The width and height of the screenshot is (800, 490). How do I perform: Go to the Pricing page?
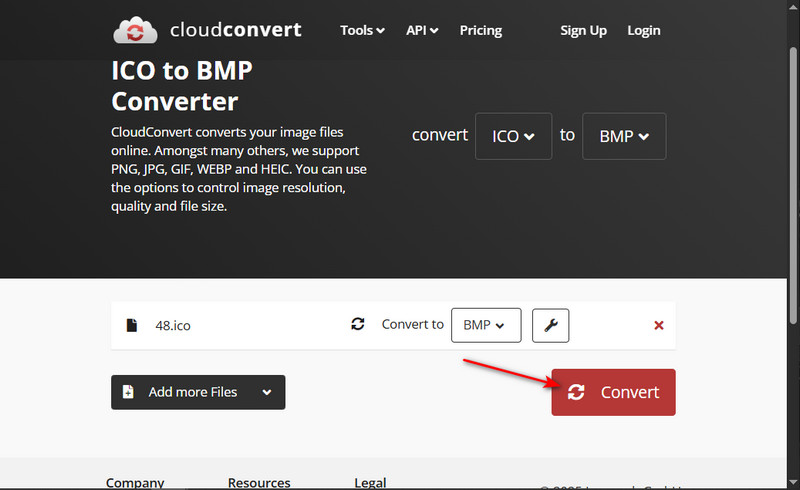[x=481, y=31]
